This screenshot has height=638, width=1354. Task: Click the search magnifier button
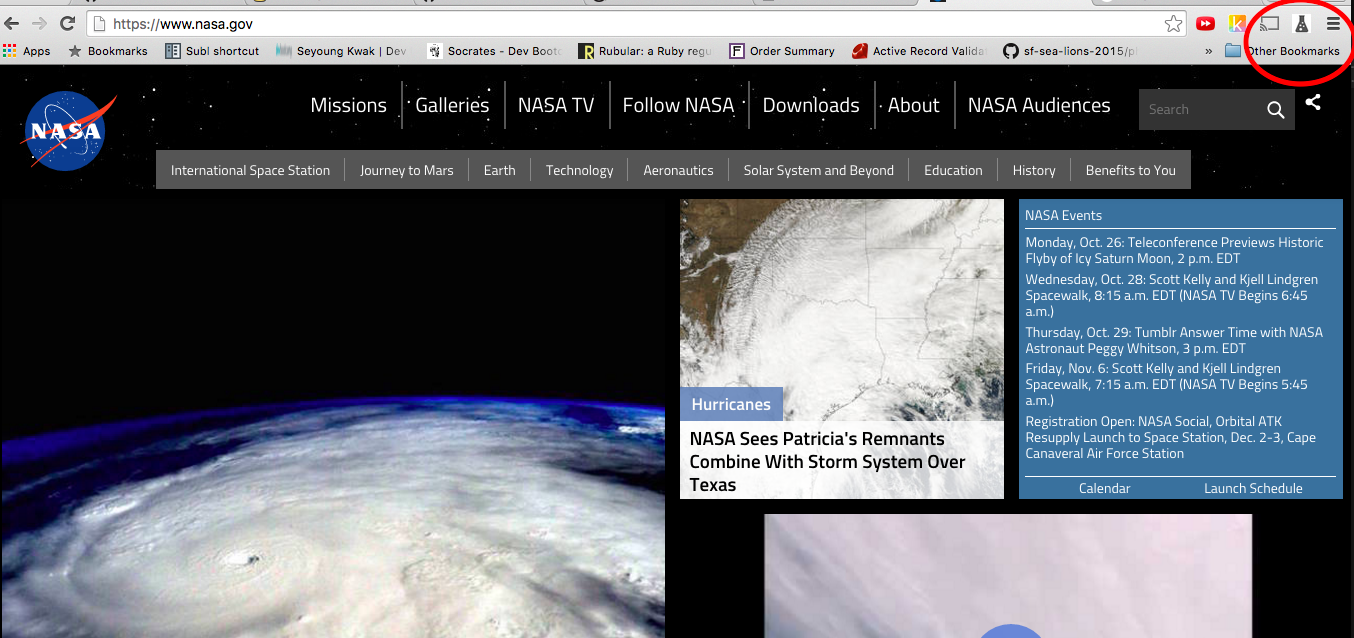pos(1275,110)
